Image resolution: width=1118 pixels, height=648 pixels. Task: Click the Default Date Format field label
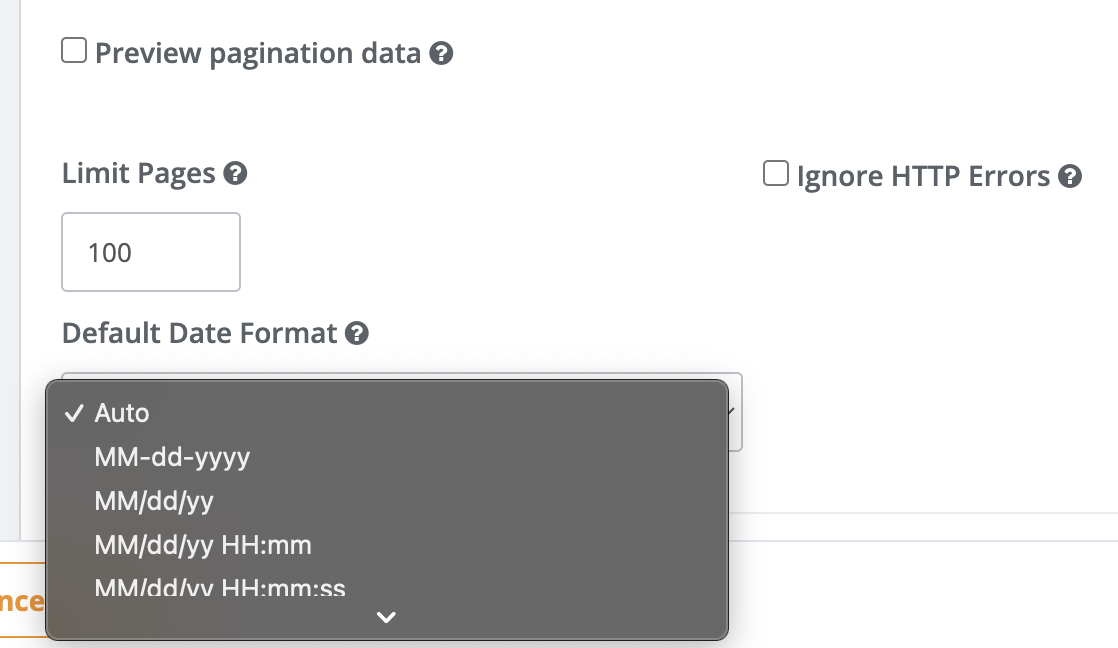(200, 333)
